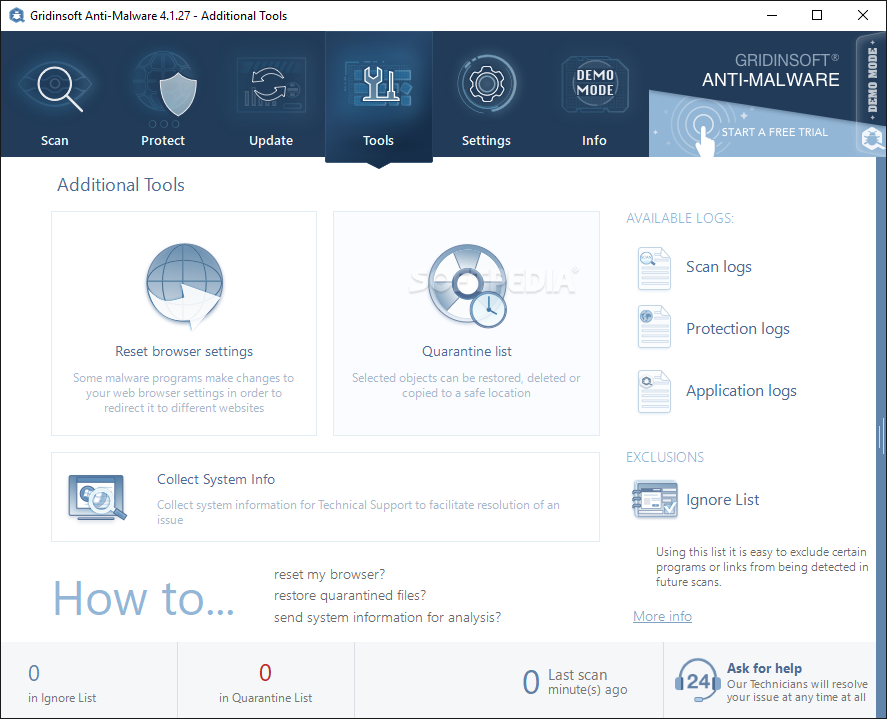The width and height of the screenshot is (887, 719).
Task: Click 'restore quarantined files?' how-to link
Action: [350, 596]
